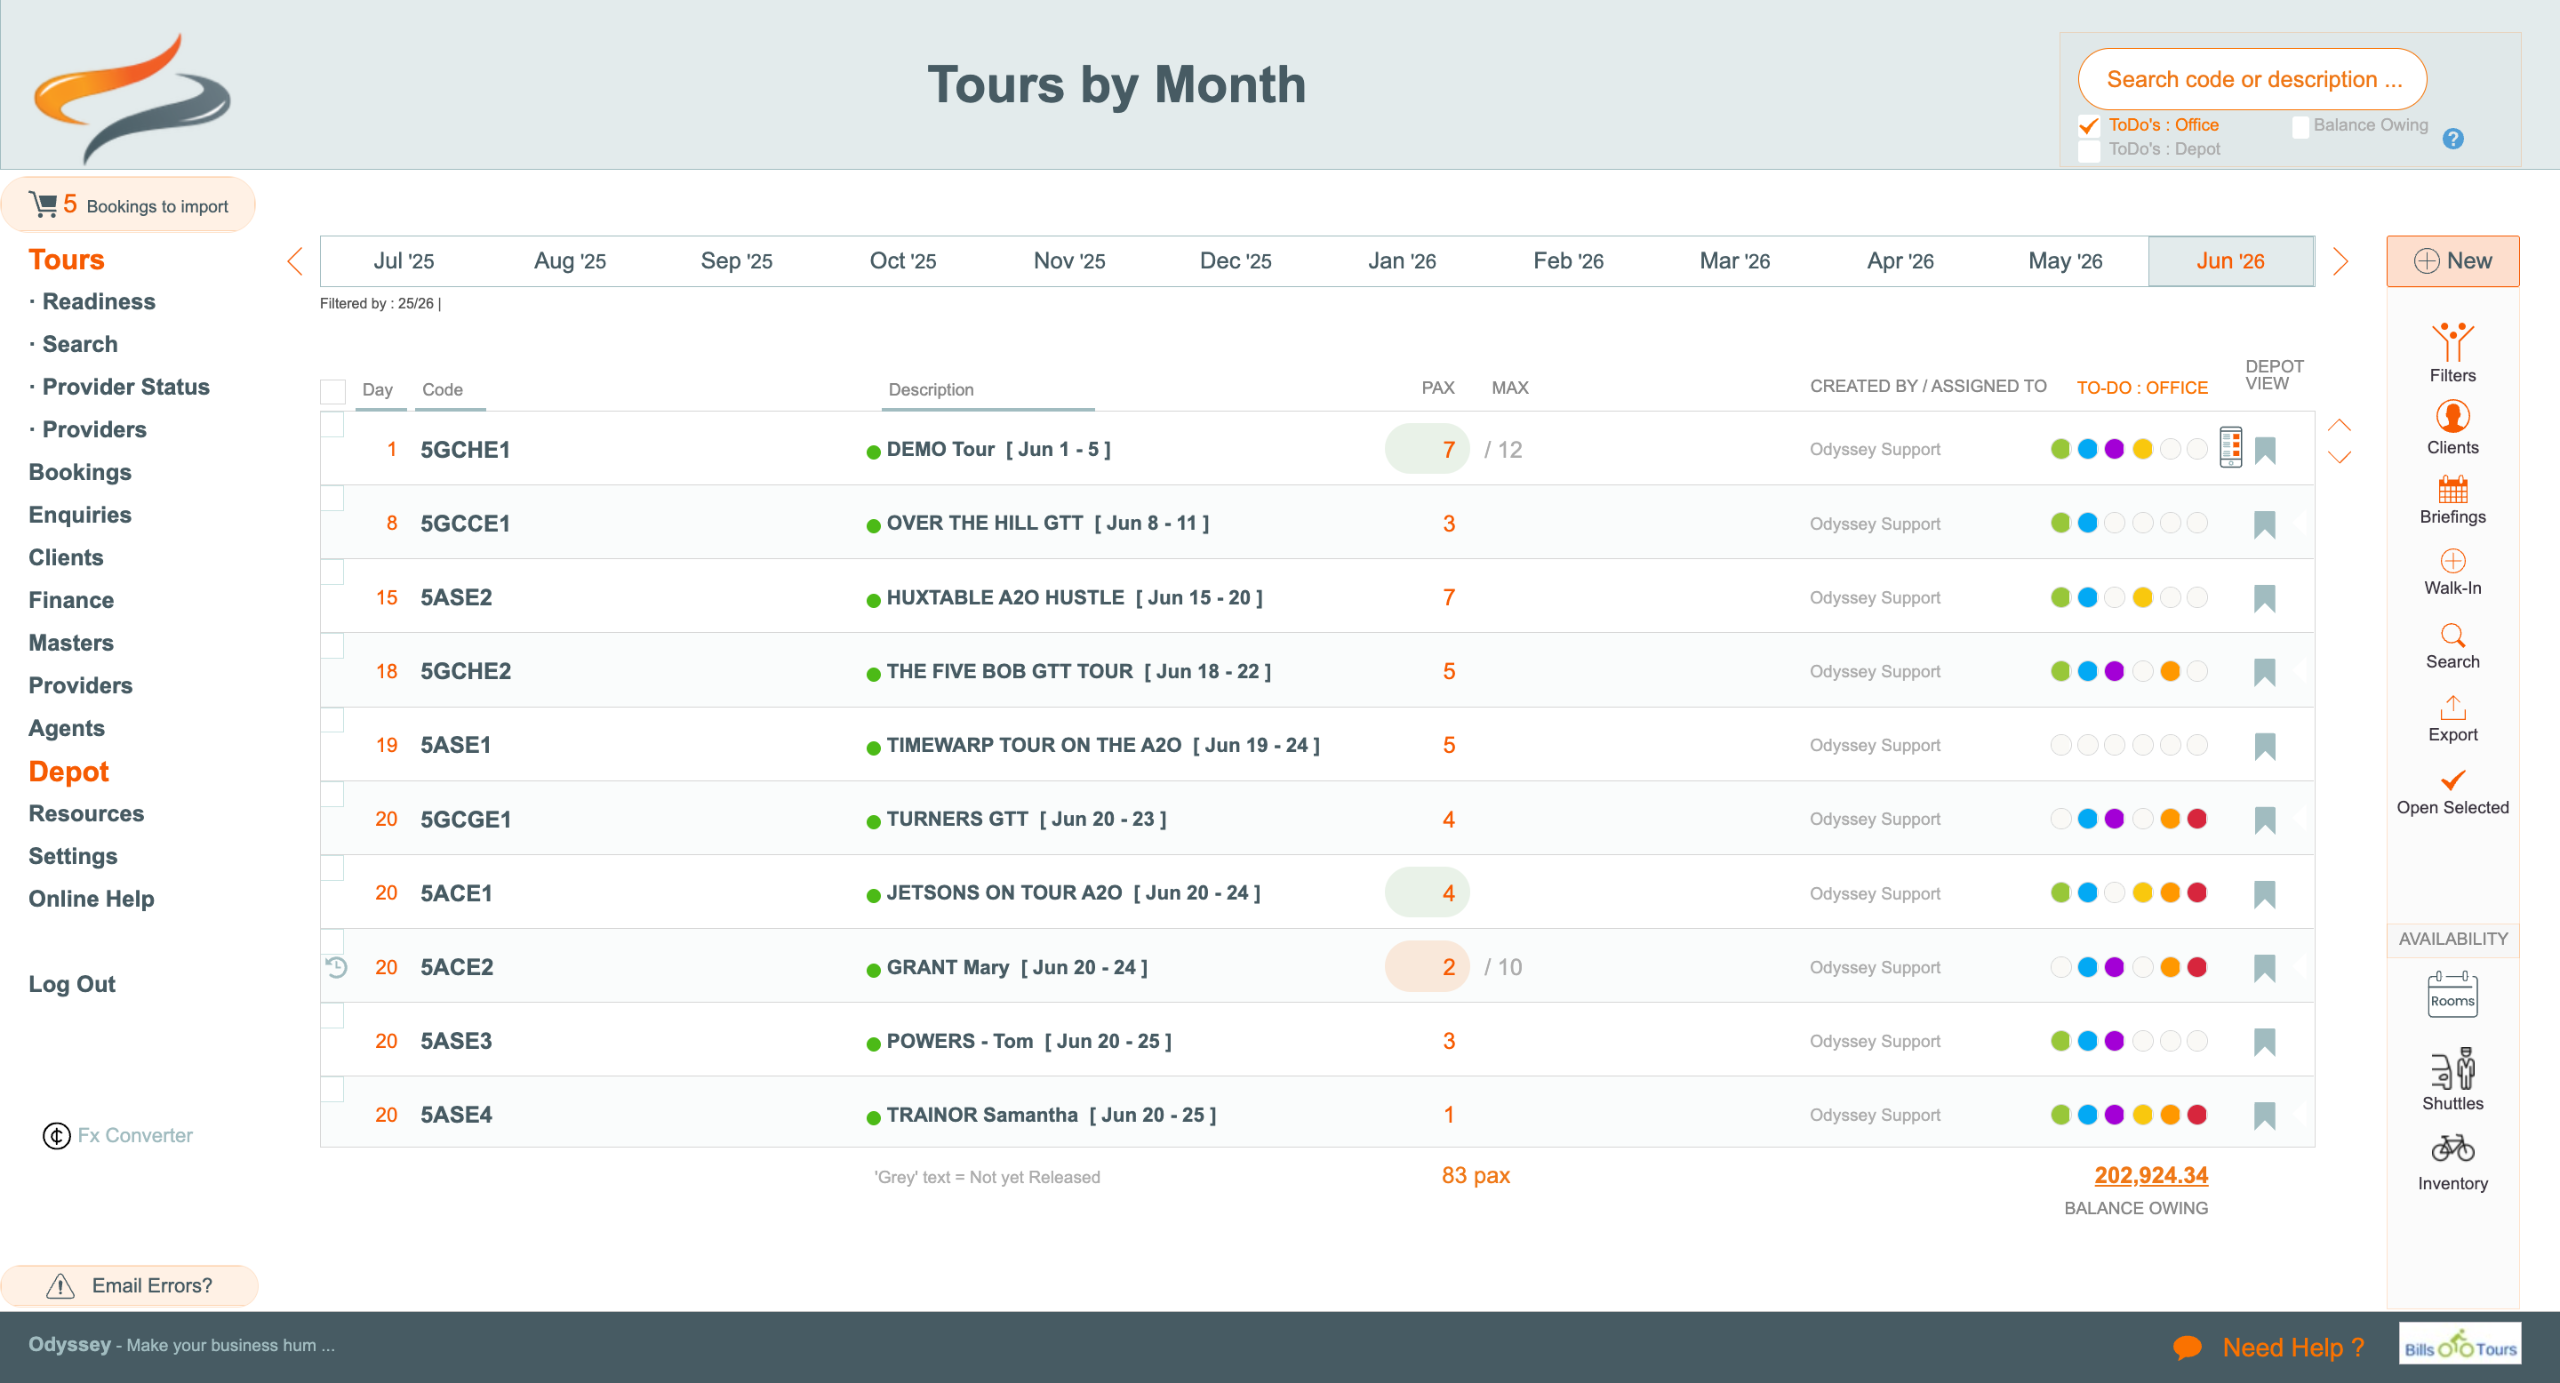Click the Clients icon in right panel
This screenshot has width=2560, height=1383.
(x=2452, y=416)
